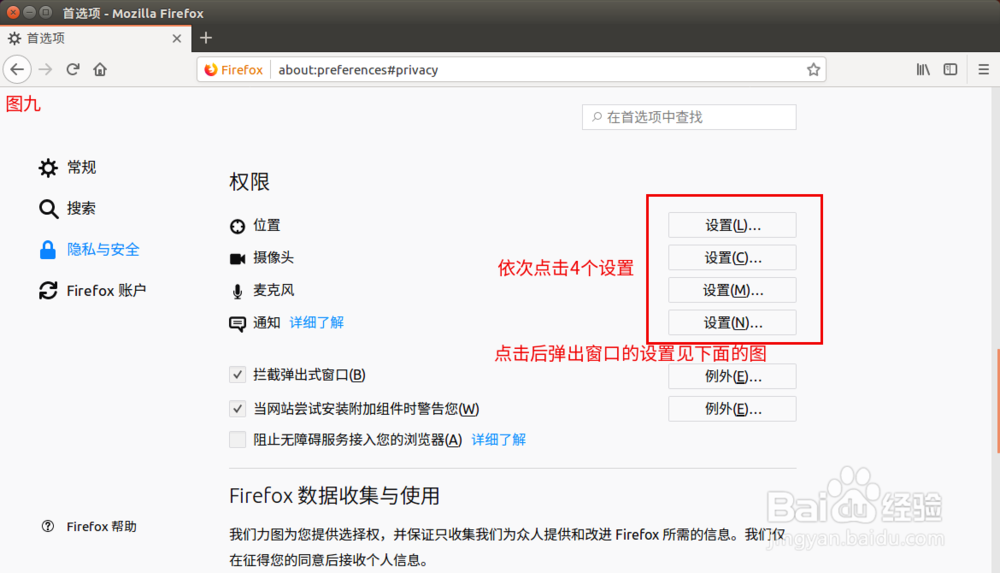
Task: Click the location 位置 icon
Action: (237, 226)
